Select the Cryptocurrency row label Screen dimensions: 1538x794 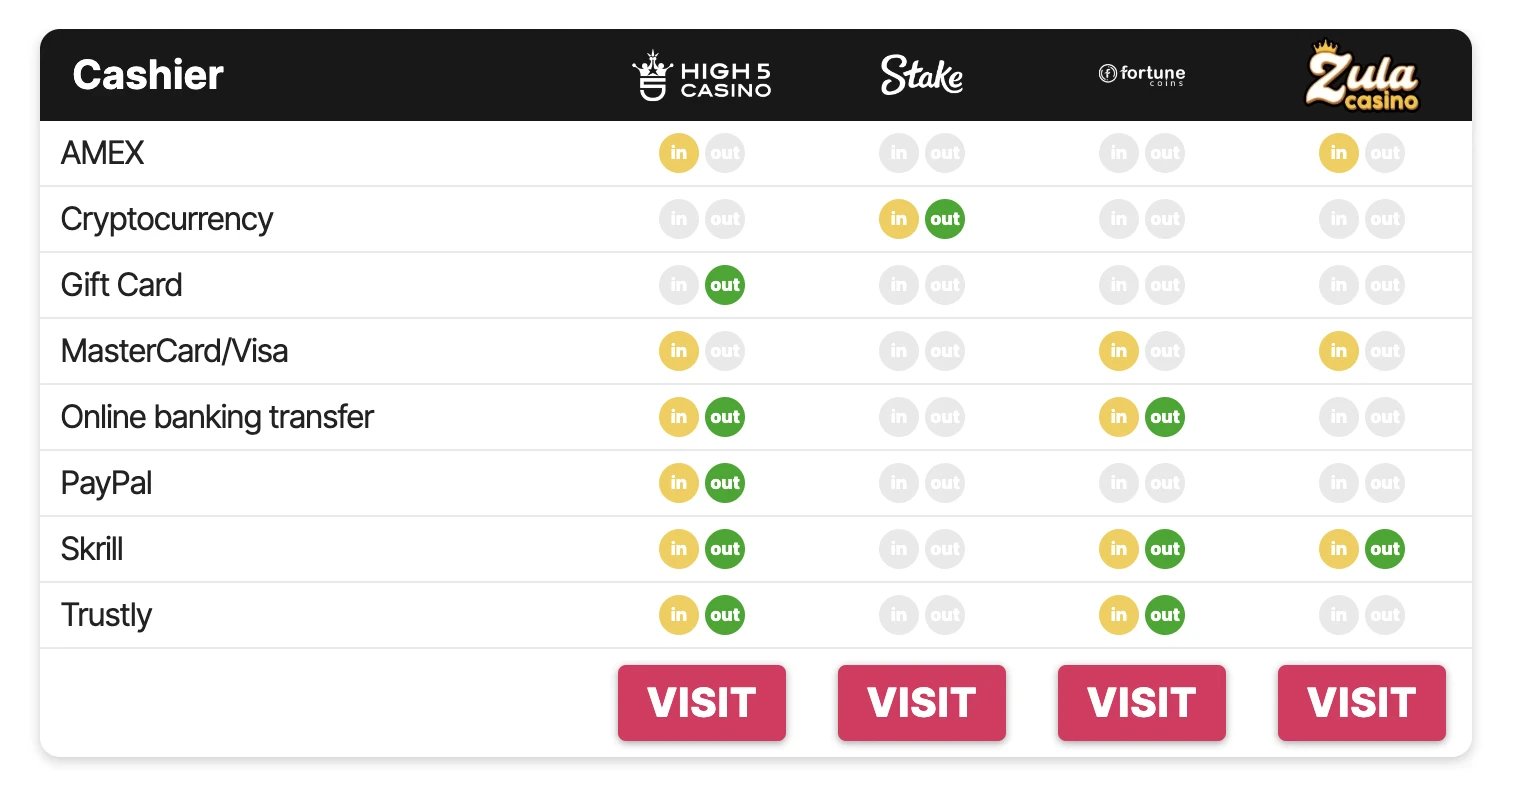tap(167, 220)
